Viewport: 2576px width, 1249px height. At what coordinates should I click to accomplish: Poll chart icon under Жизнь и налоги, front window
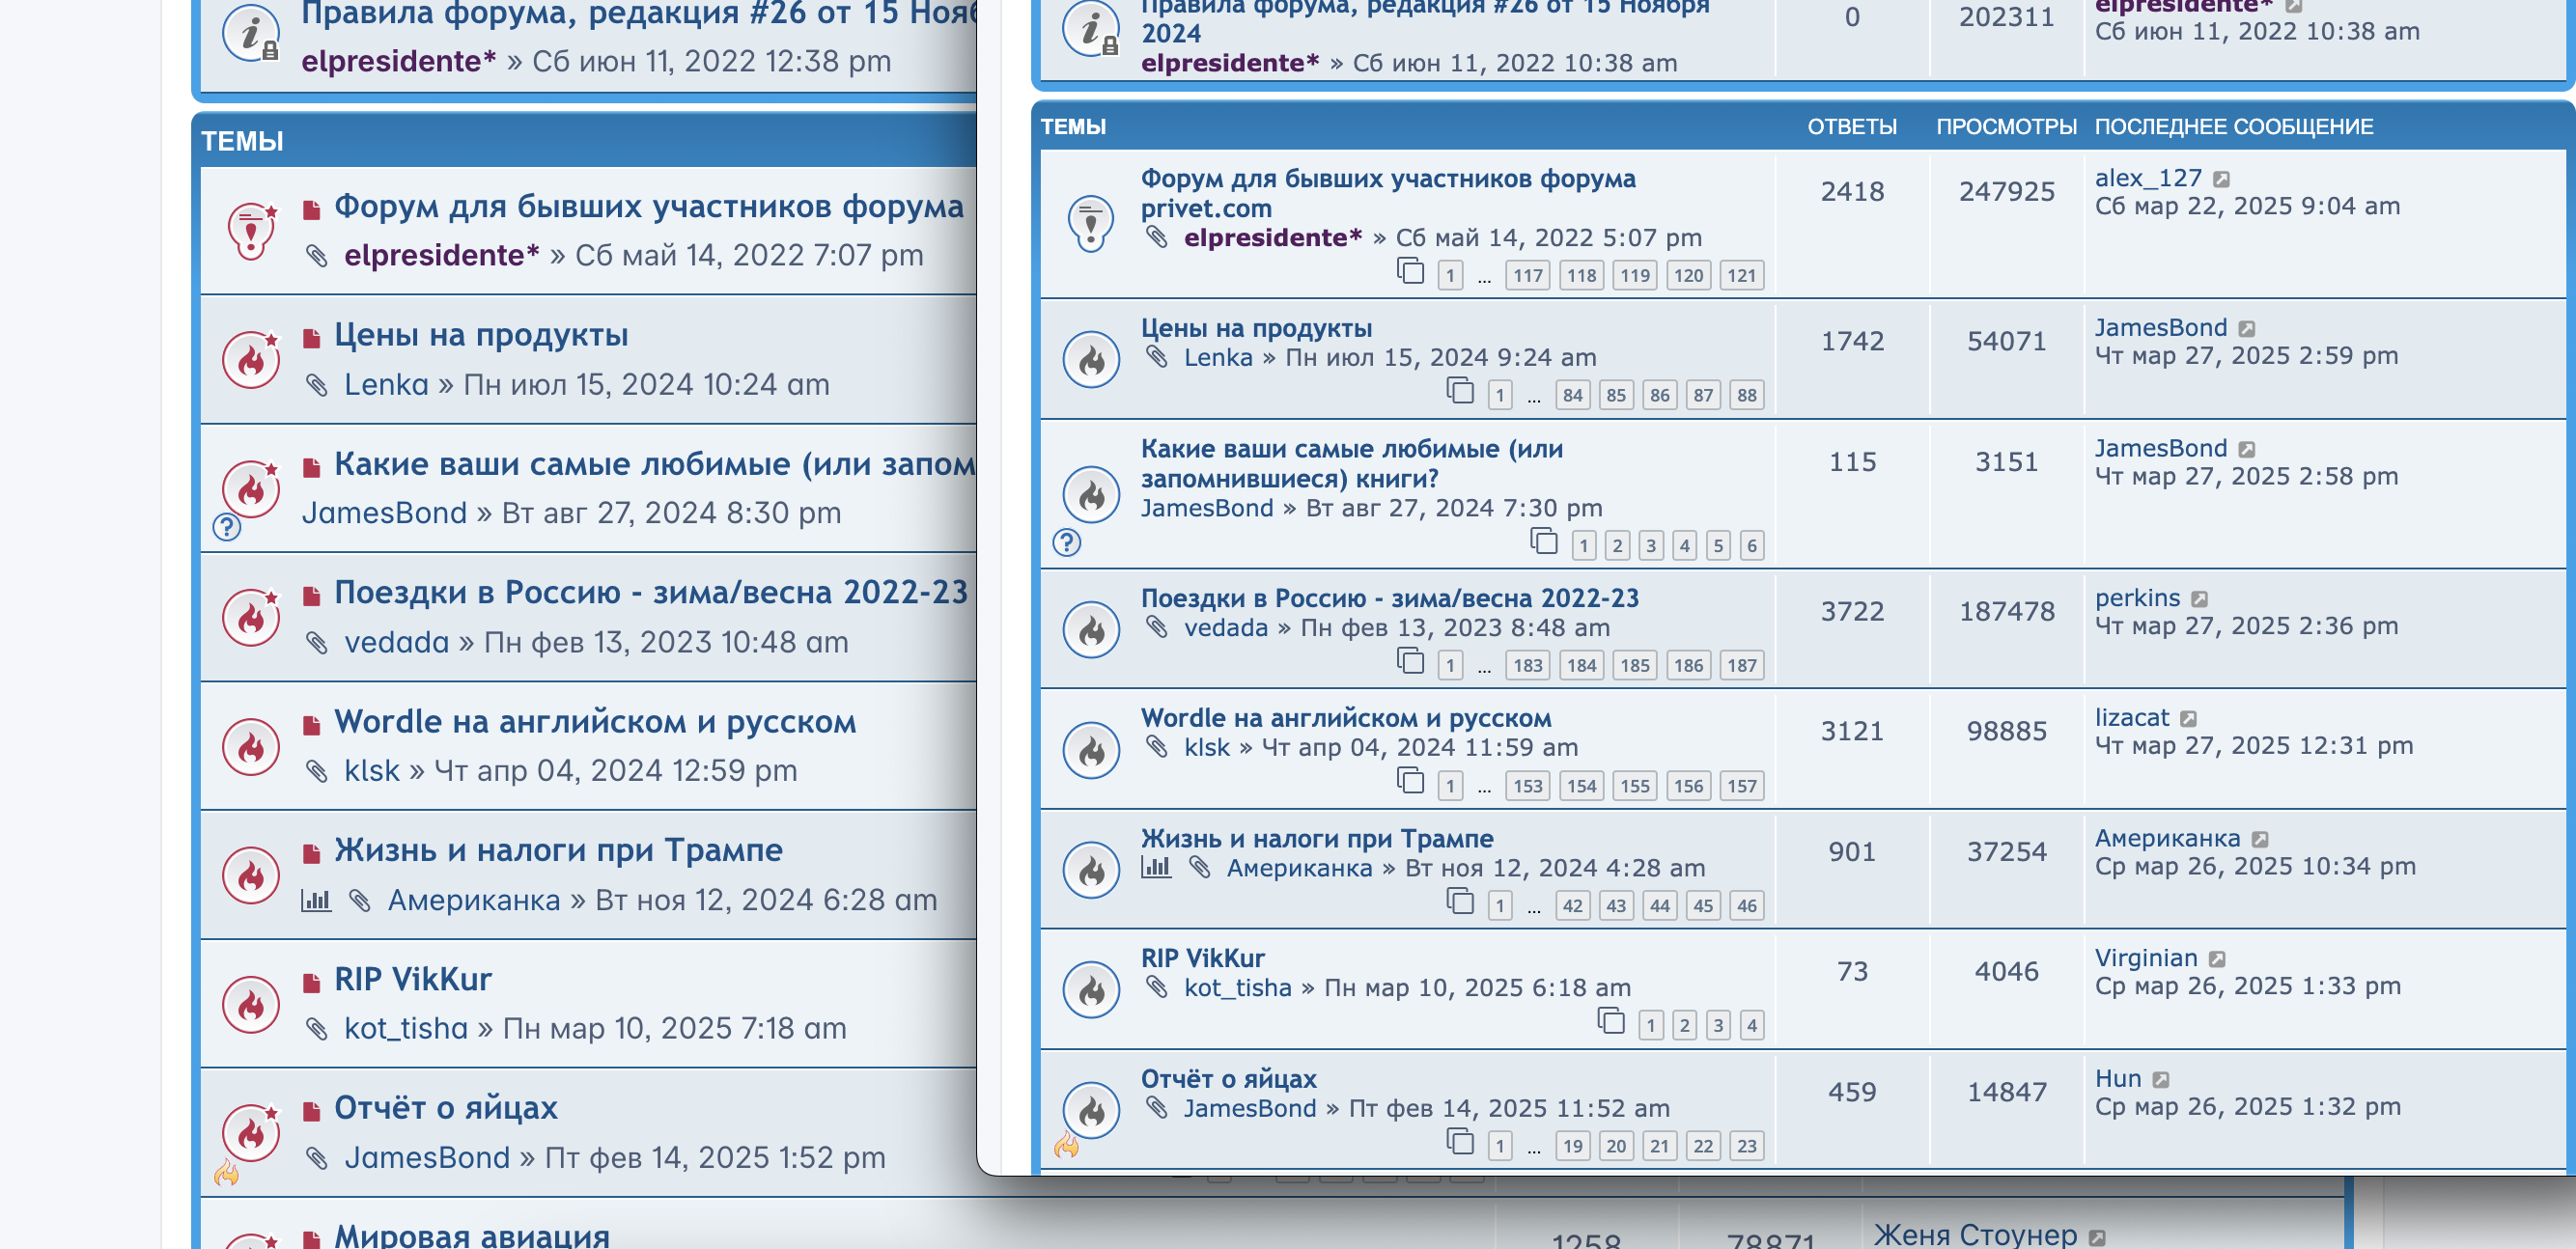[x=1156, y=867]
